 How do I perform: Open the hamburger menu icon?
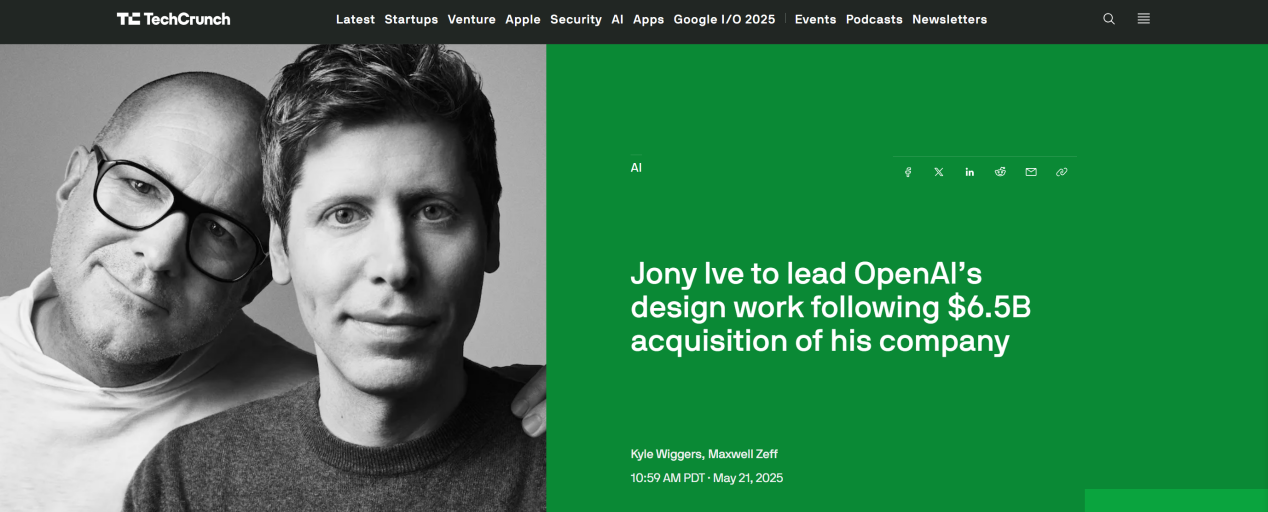[x=1143, y=19]
